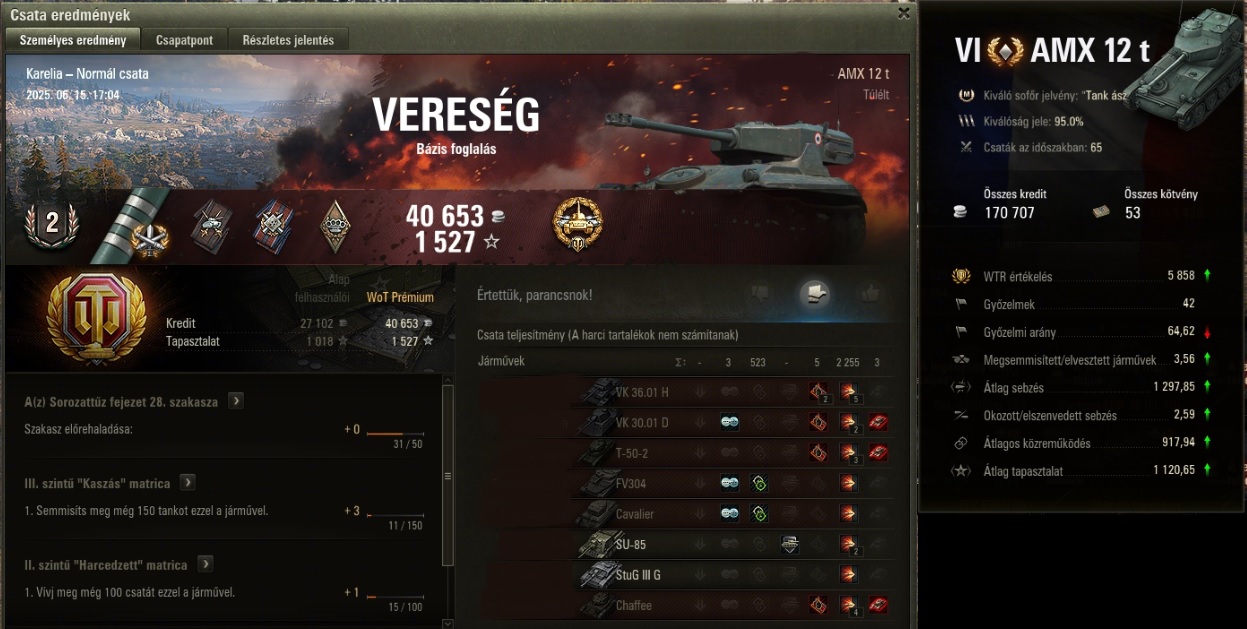This screenshot has width=1247, height=629.
Task: Expand the III. szintű Kaszás matrica arrow
Action: pos(187,482)
